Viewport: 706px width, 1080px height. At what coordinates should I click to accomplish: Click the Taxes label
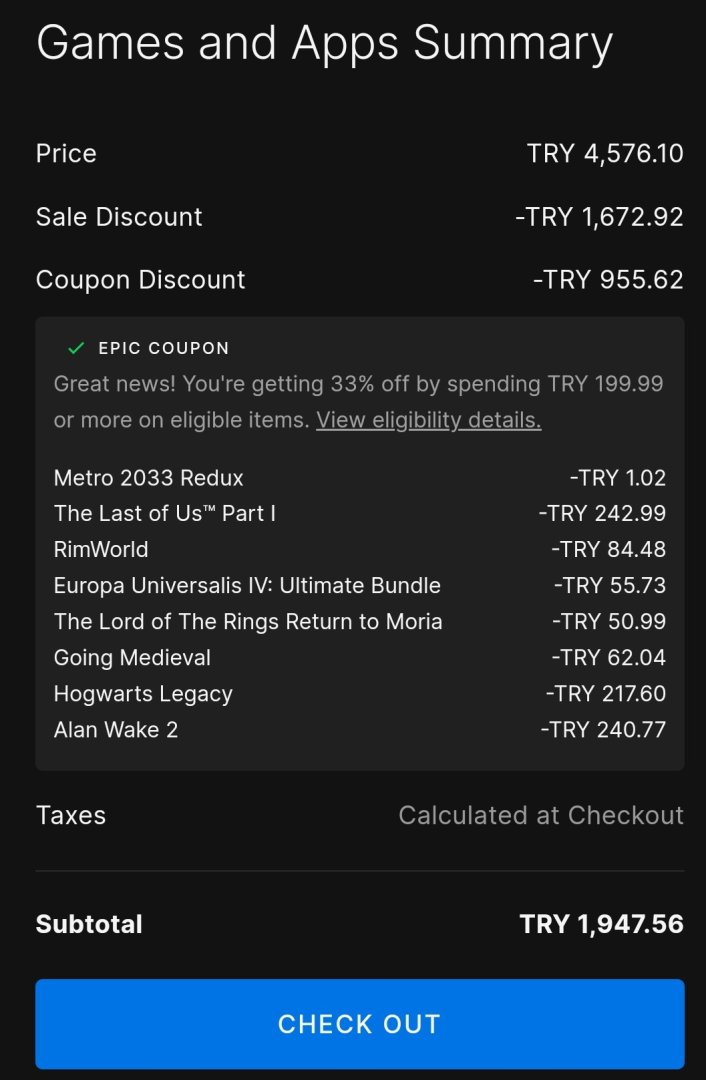[71, 816]
